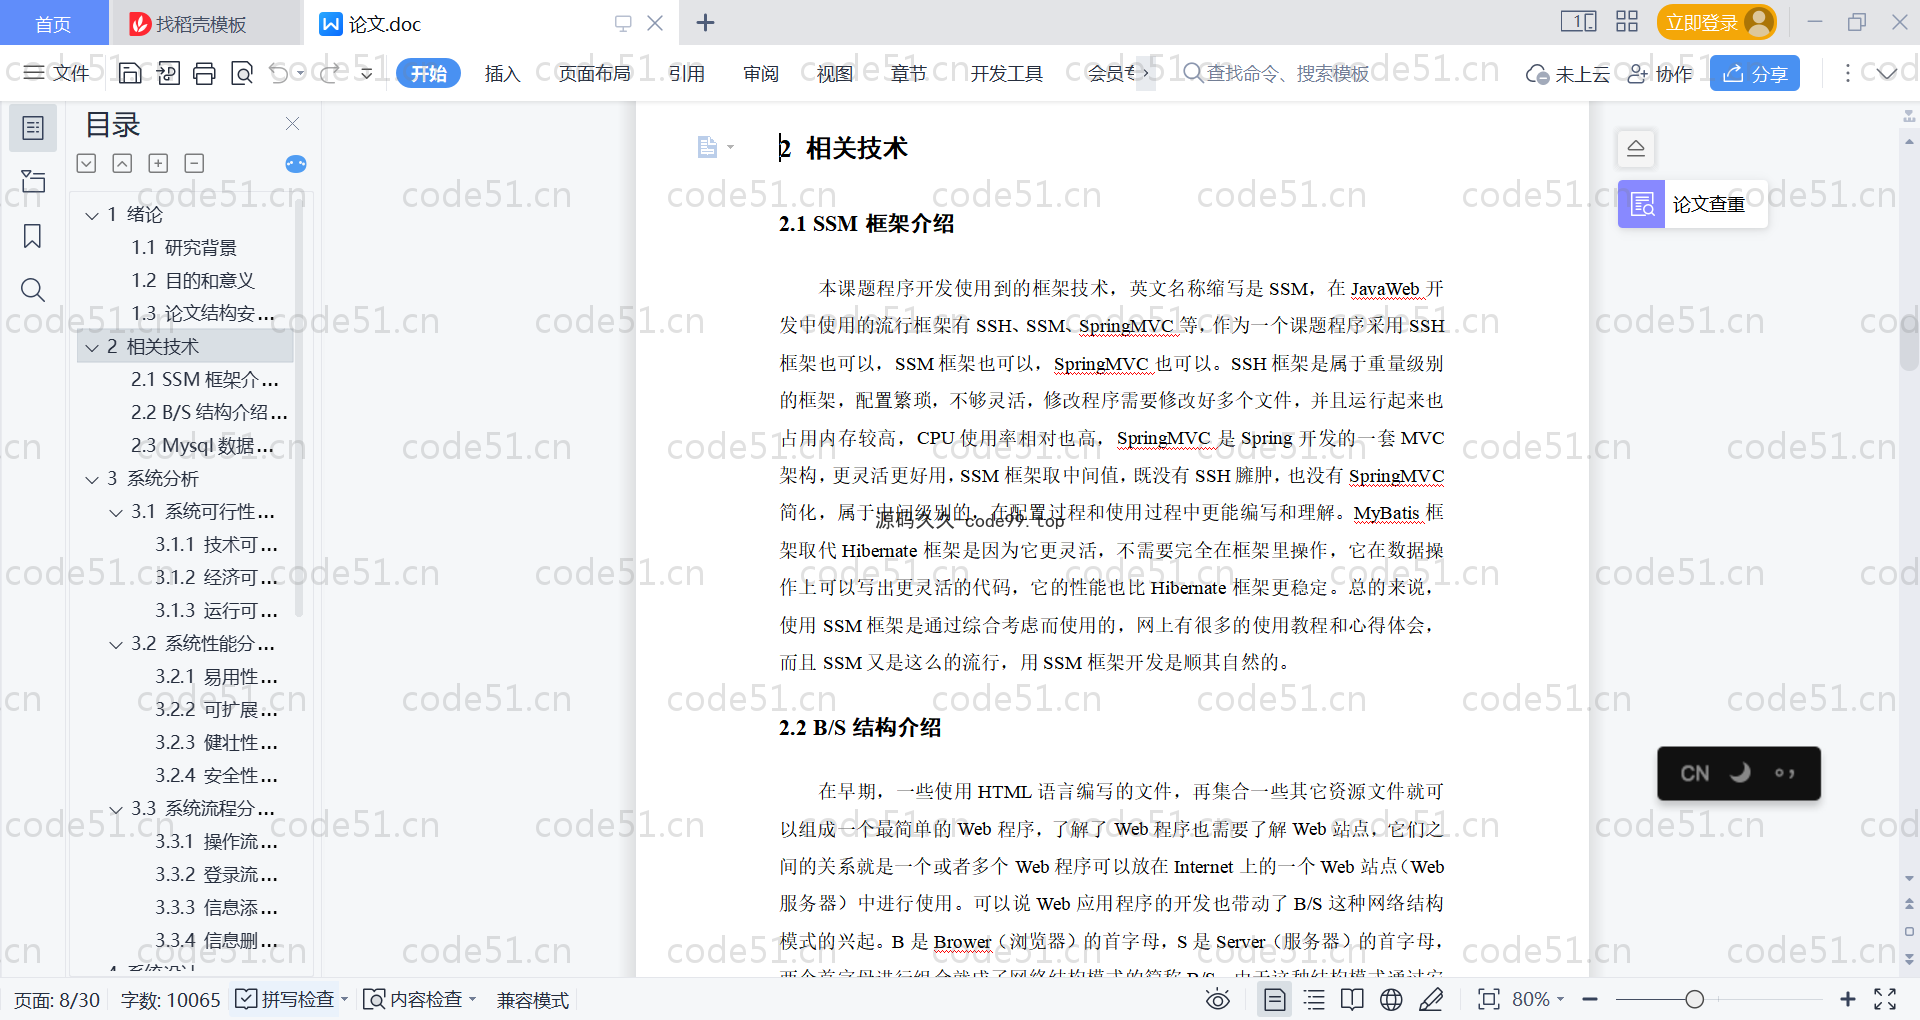Open Print Preview icon
This screenshot has height=1020, width=1920.
[x=242, y=73]
